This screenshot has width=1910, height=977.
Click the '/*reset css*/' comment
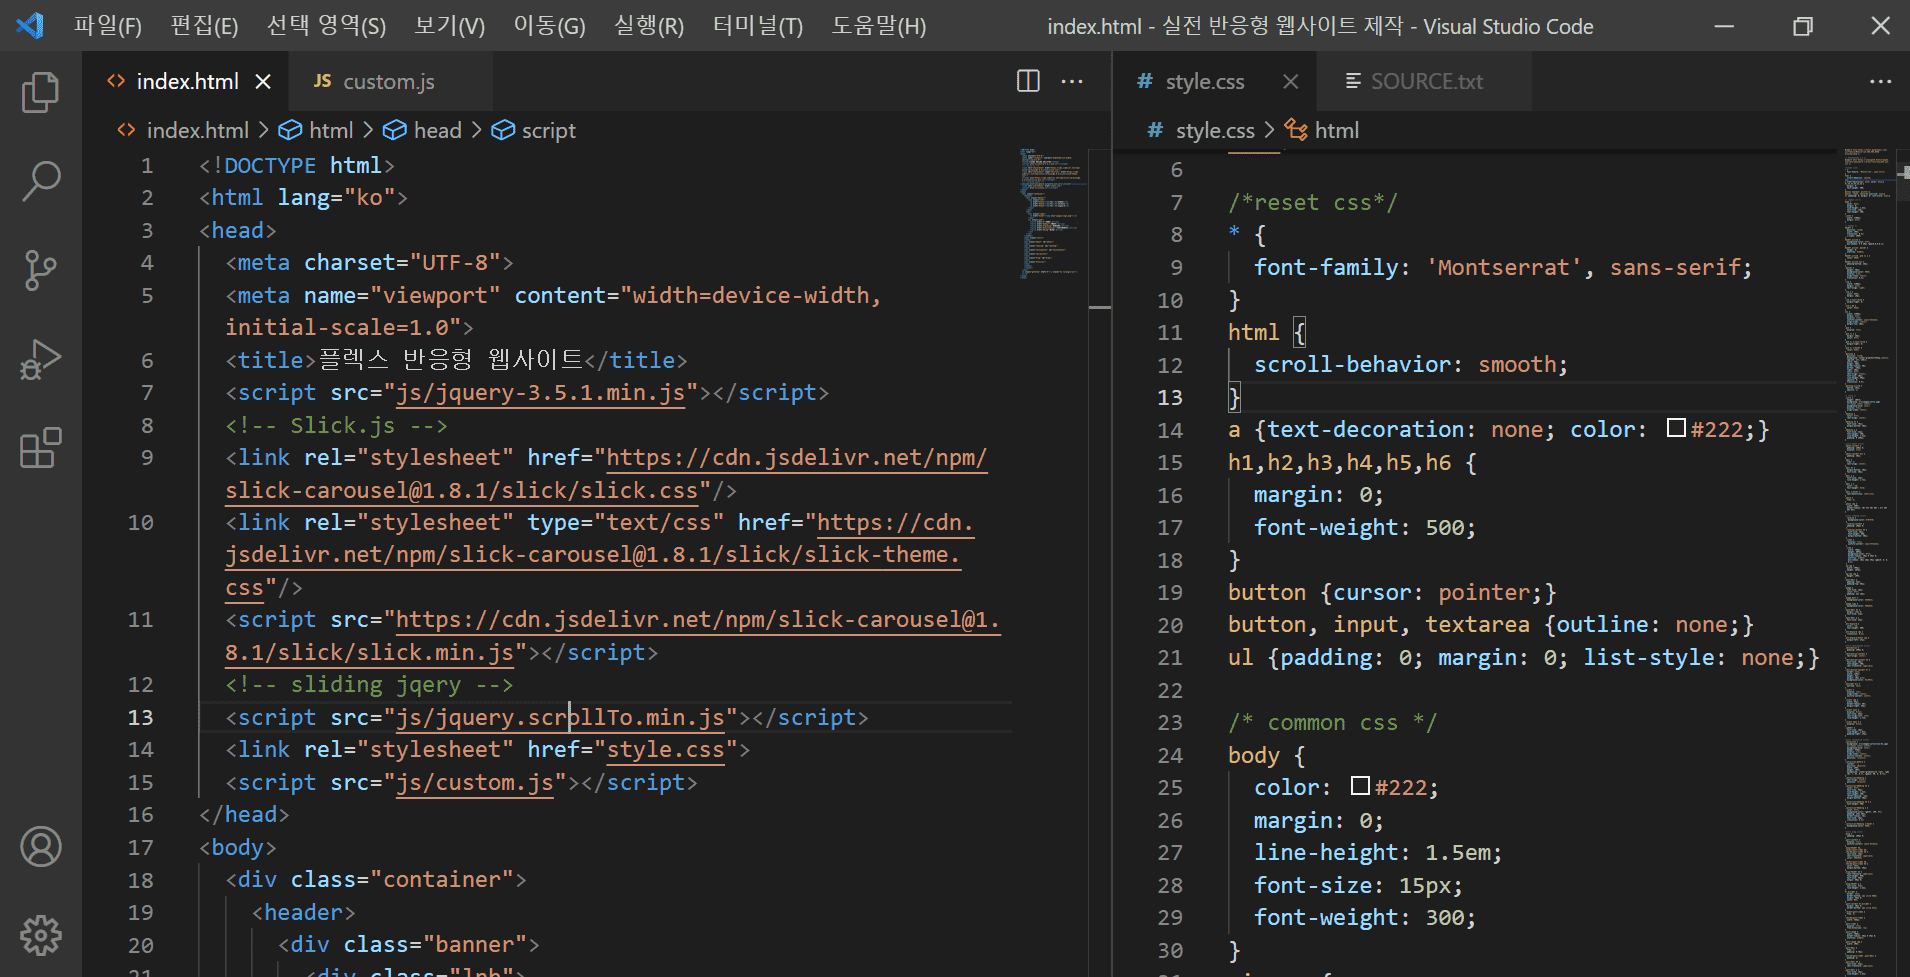pos(1312,203)
